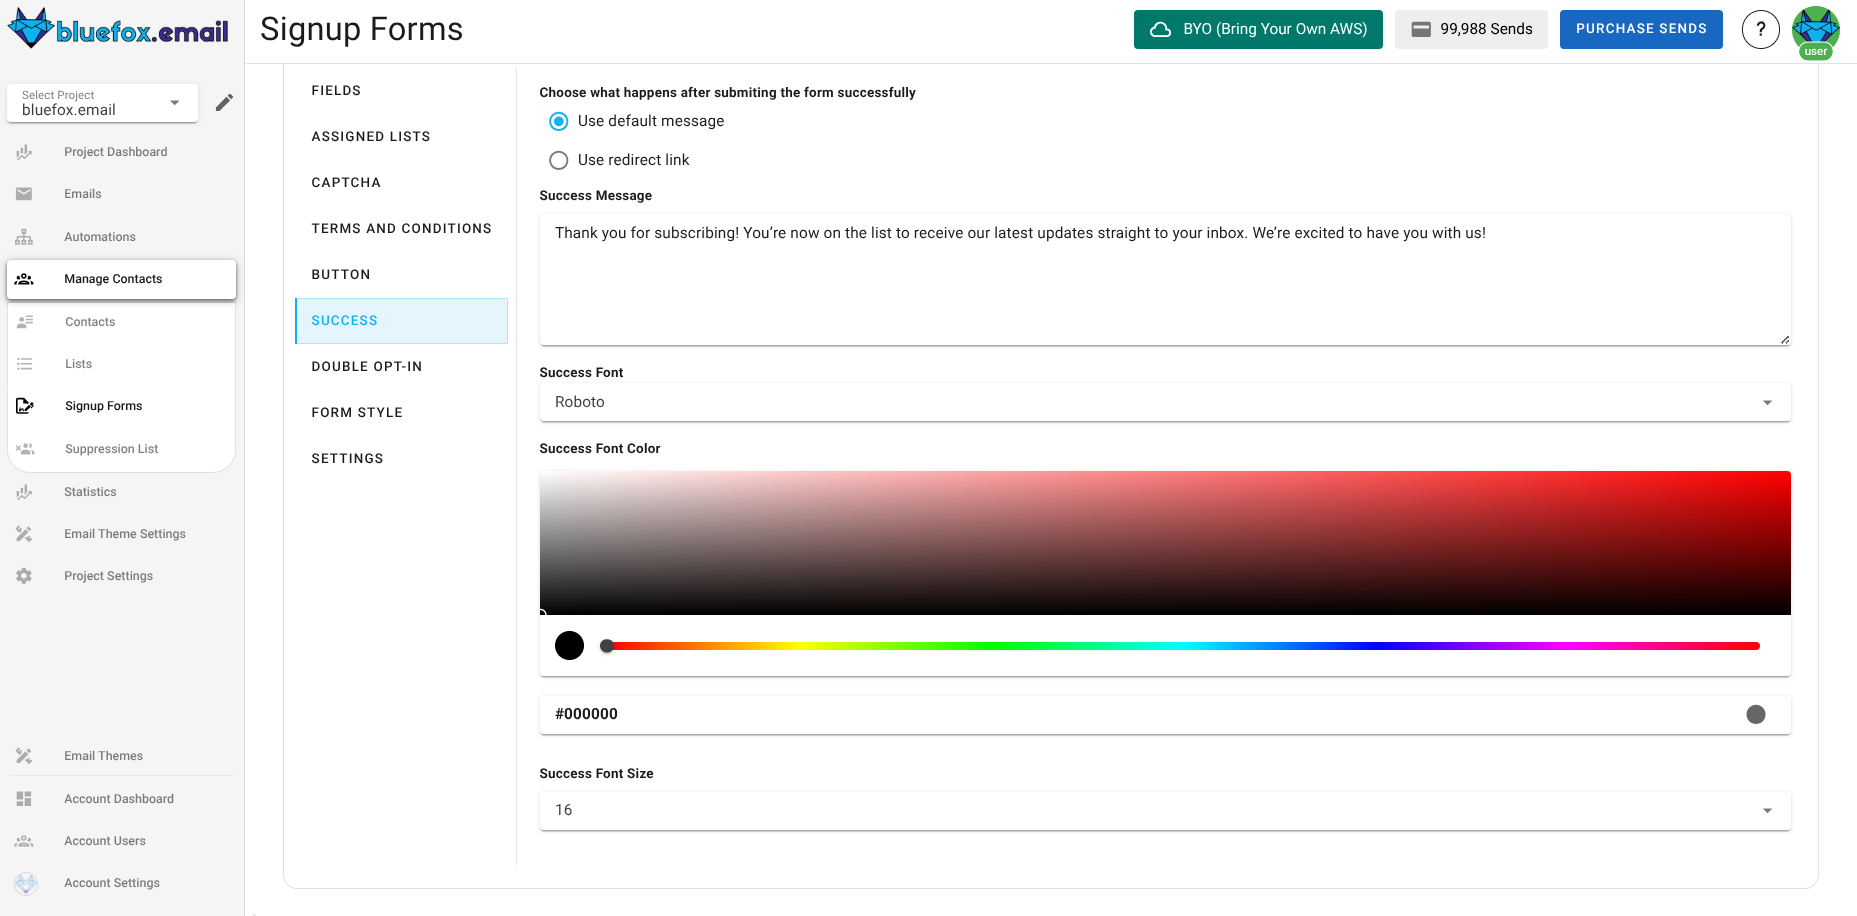Select the Use default message option
This screenshot has height=916, width=1857.
[x=558, y=121]
